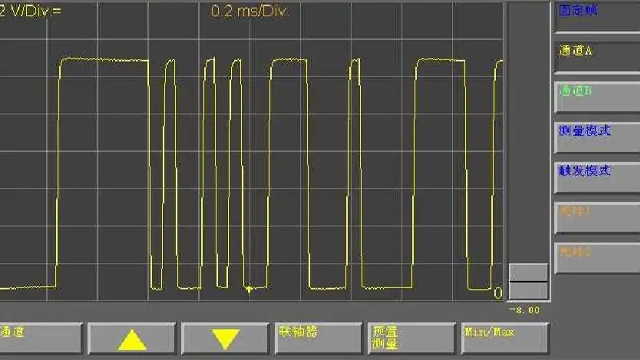
Task: Click the yellow up triangle button
Action: [x=131, y=338]
